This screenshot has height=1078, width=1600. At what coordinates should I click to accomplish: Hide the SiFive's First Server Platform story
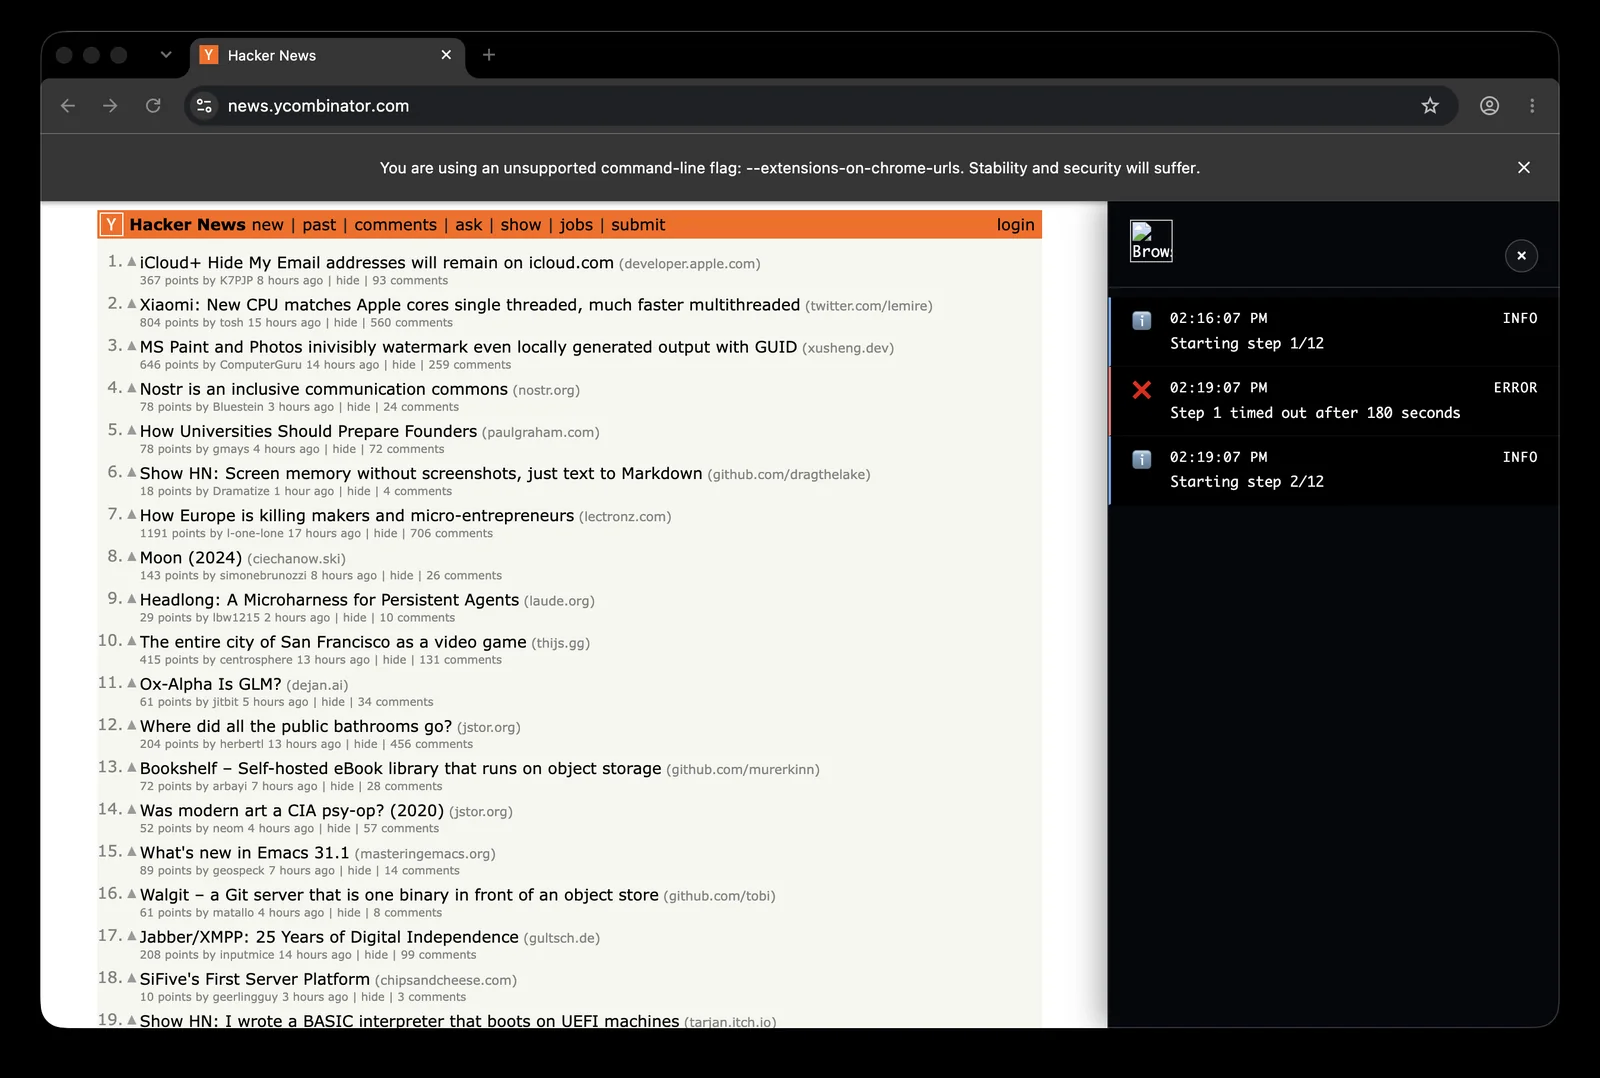[373, 997]
